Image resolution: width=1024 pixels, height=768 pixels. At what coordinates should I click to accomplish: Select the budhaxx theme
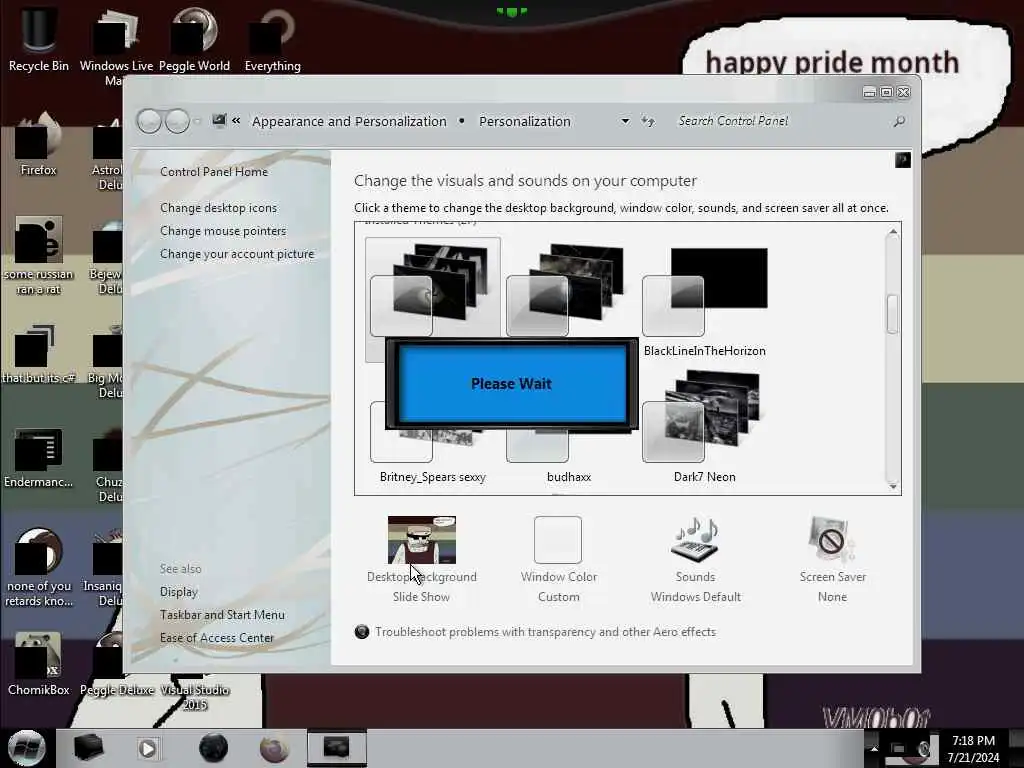pos(569,457)
